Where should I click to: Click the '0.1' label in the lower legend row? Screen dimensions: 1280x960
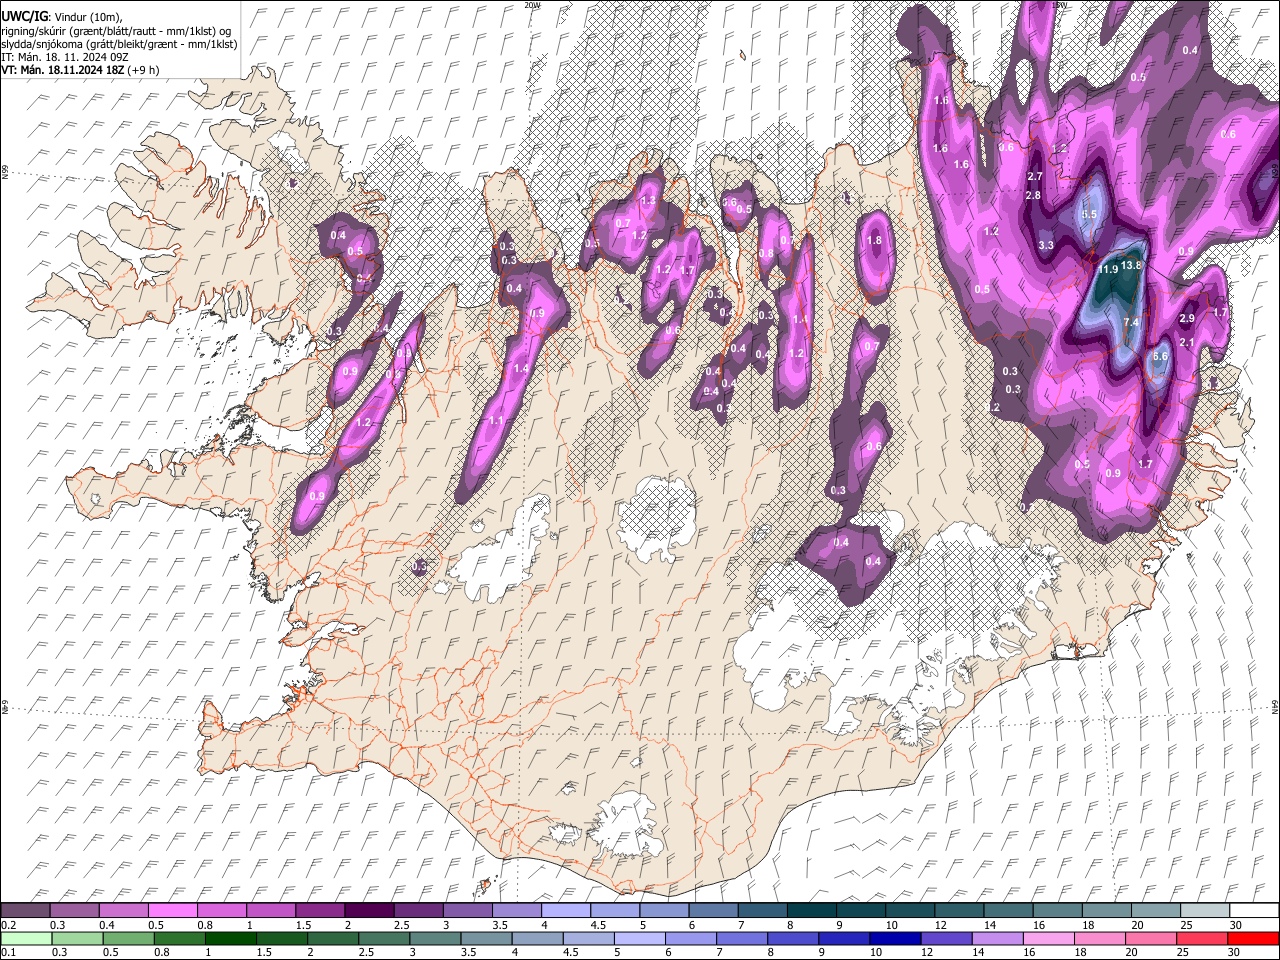[x=8, y=952]
